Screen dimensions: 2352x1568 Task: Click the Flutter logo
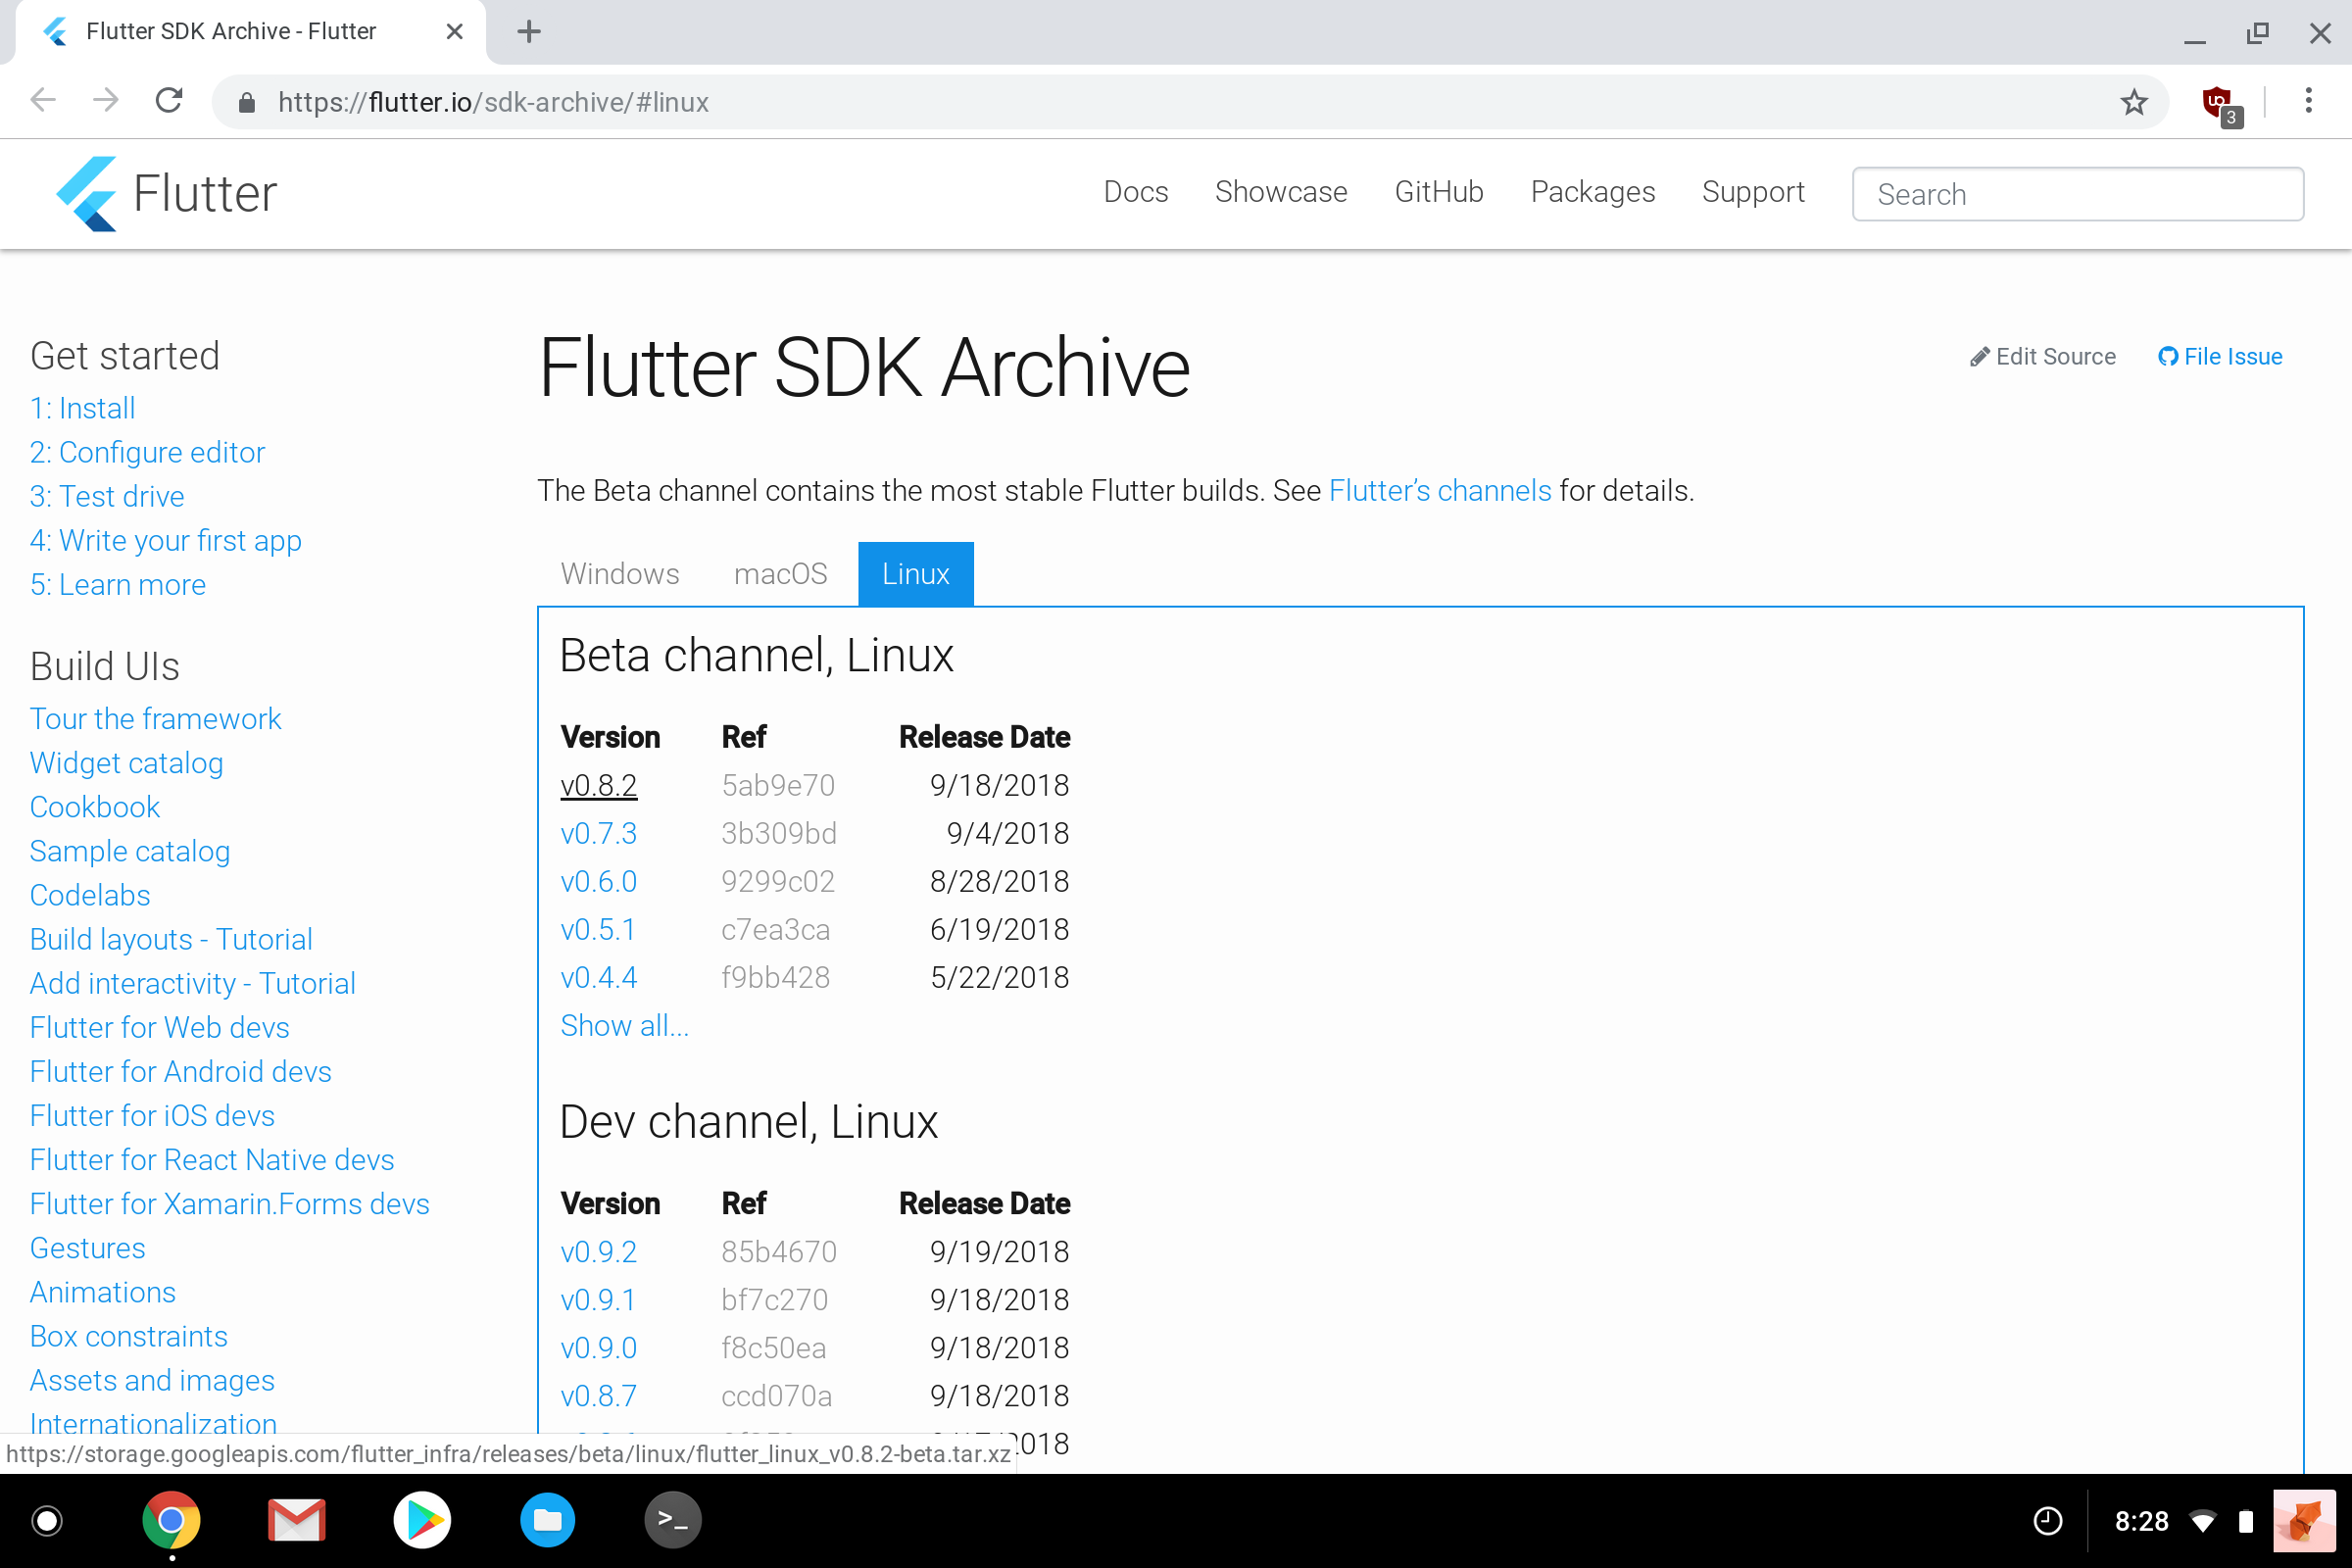[x=88, y=193]
